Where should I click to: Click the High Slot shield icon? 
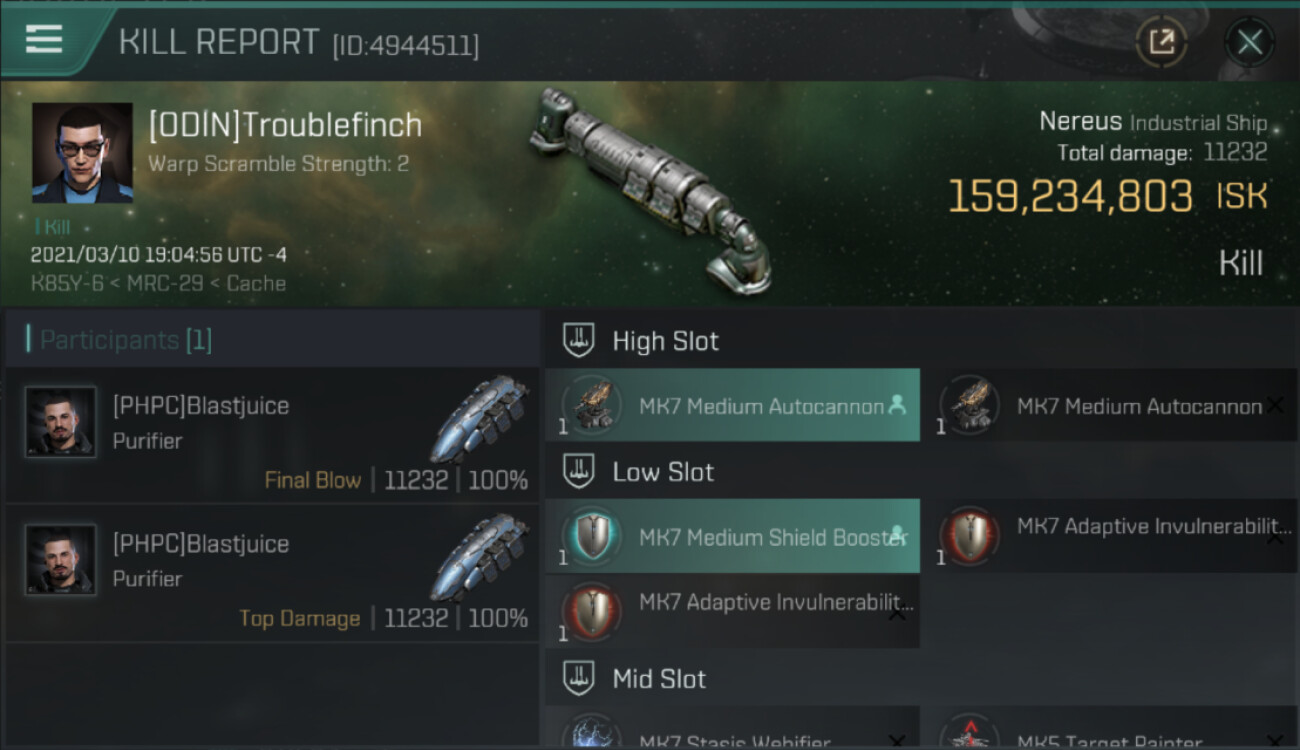[x=579, y=340]
